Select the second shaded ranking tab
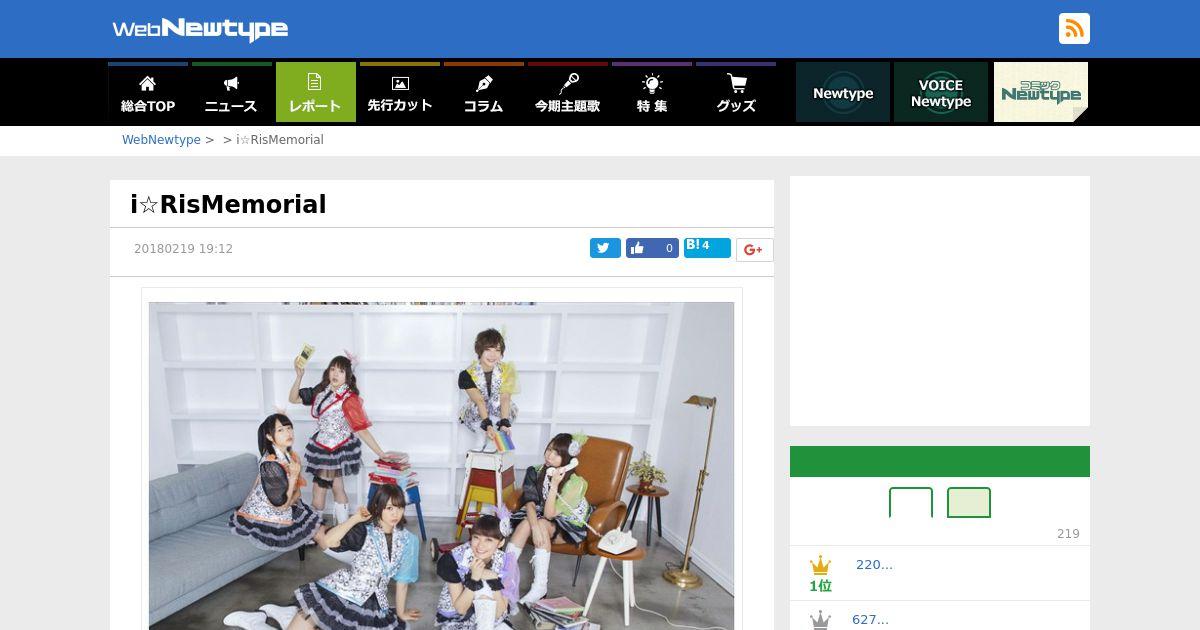 (969, 503)
